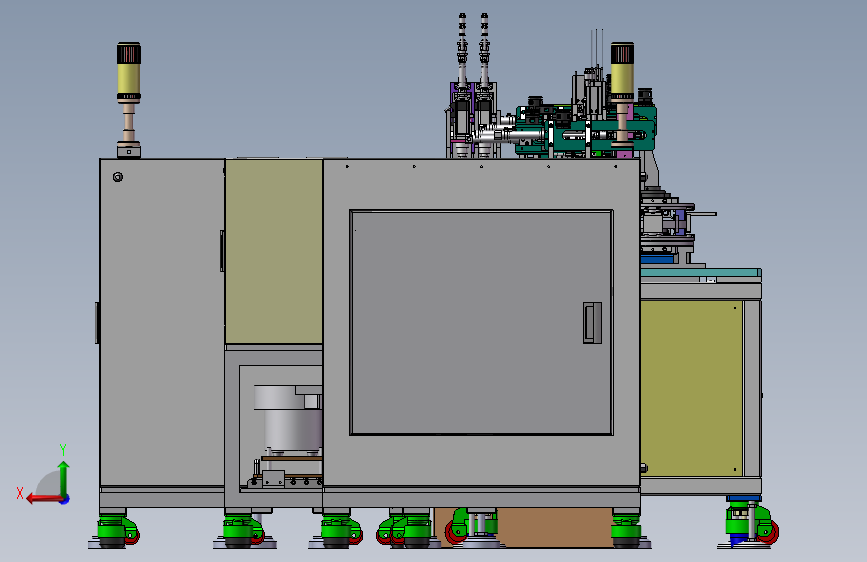Select the large front door panel
The height and width of the screenshot is (562, 867).
click(481, 322)
